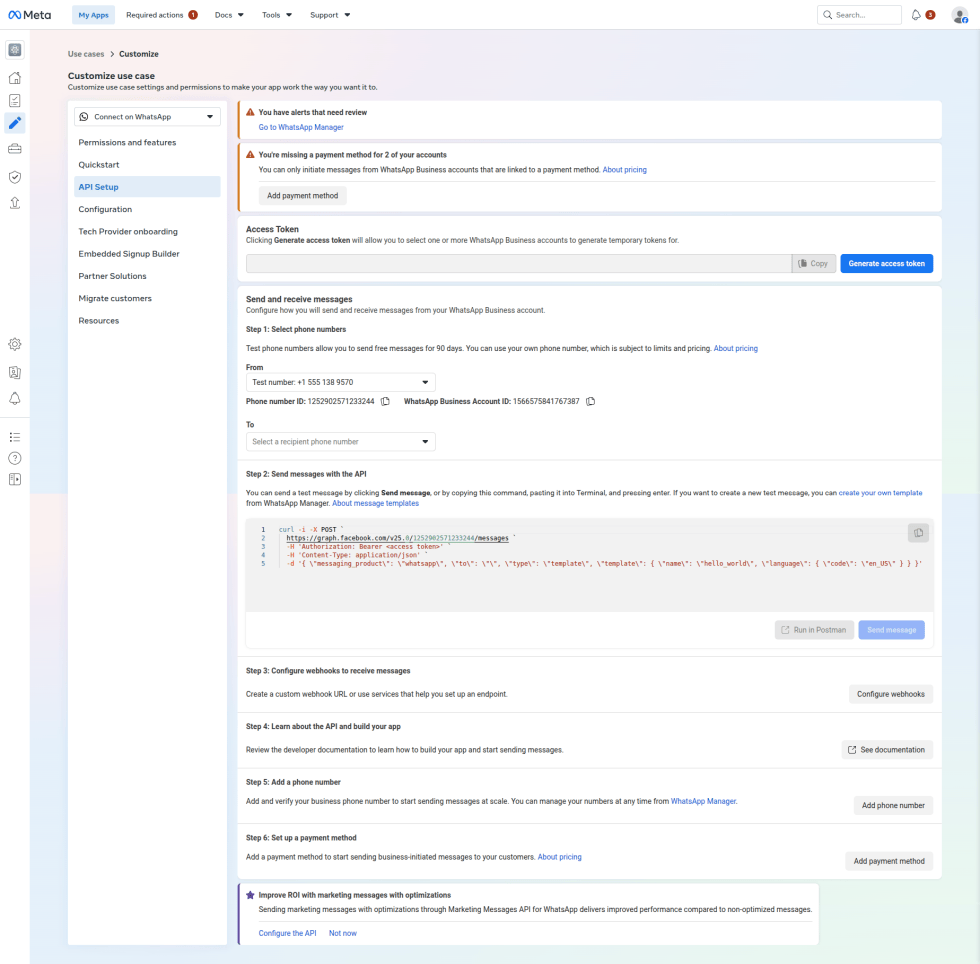Open the checklist clipboard icon in sidebar
980x964 pixels.
pos(15,100)
